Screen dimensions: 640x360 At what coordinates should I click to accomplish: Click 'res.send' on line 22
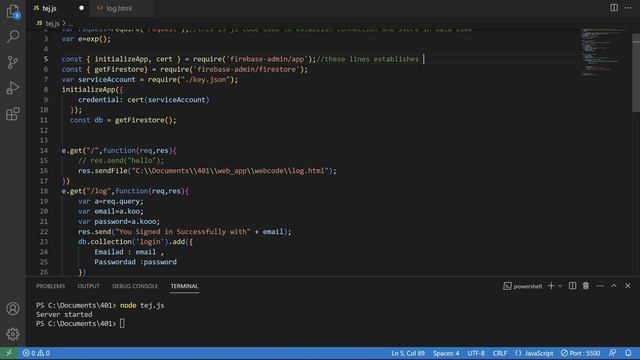pos(94,232)
